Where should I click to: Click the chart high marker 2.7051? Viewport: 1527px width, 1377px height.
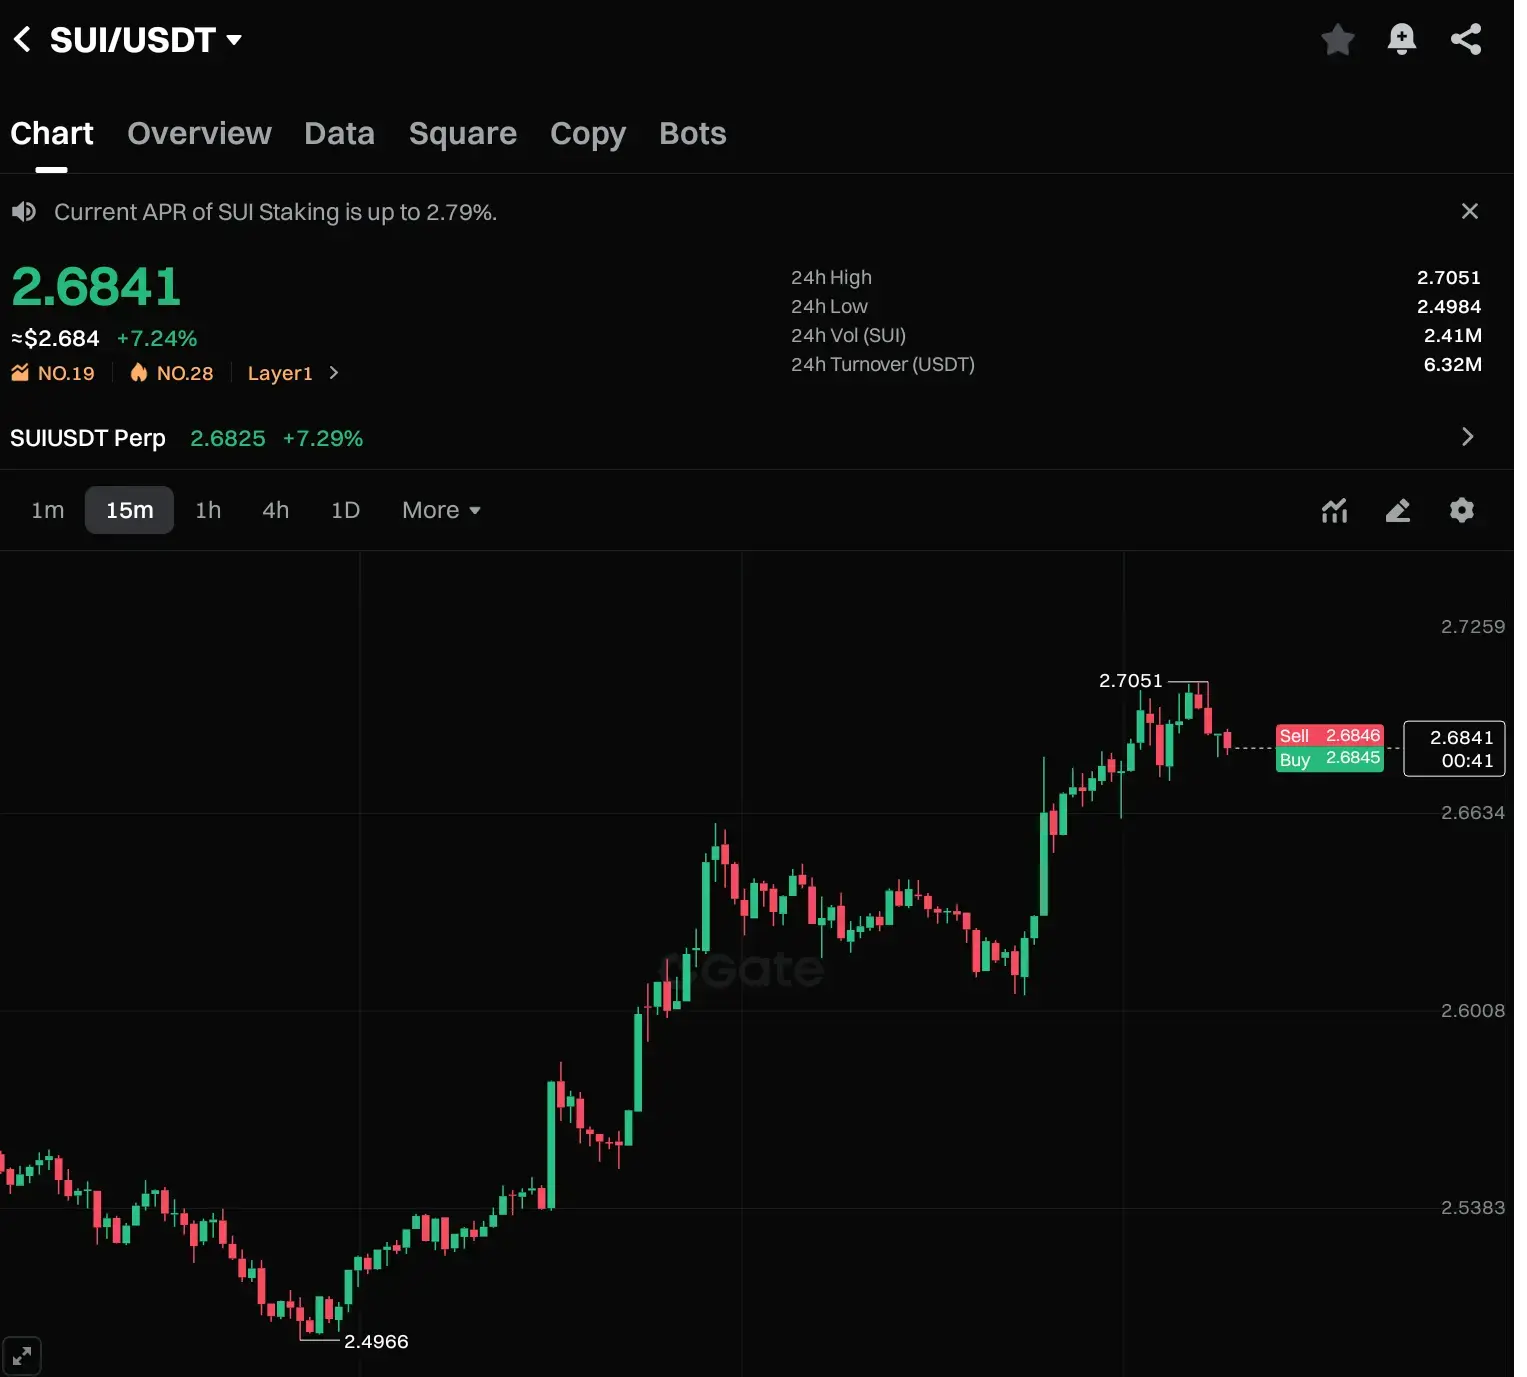click(1130, 680)
